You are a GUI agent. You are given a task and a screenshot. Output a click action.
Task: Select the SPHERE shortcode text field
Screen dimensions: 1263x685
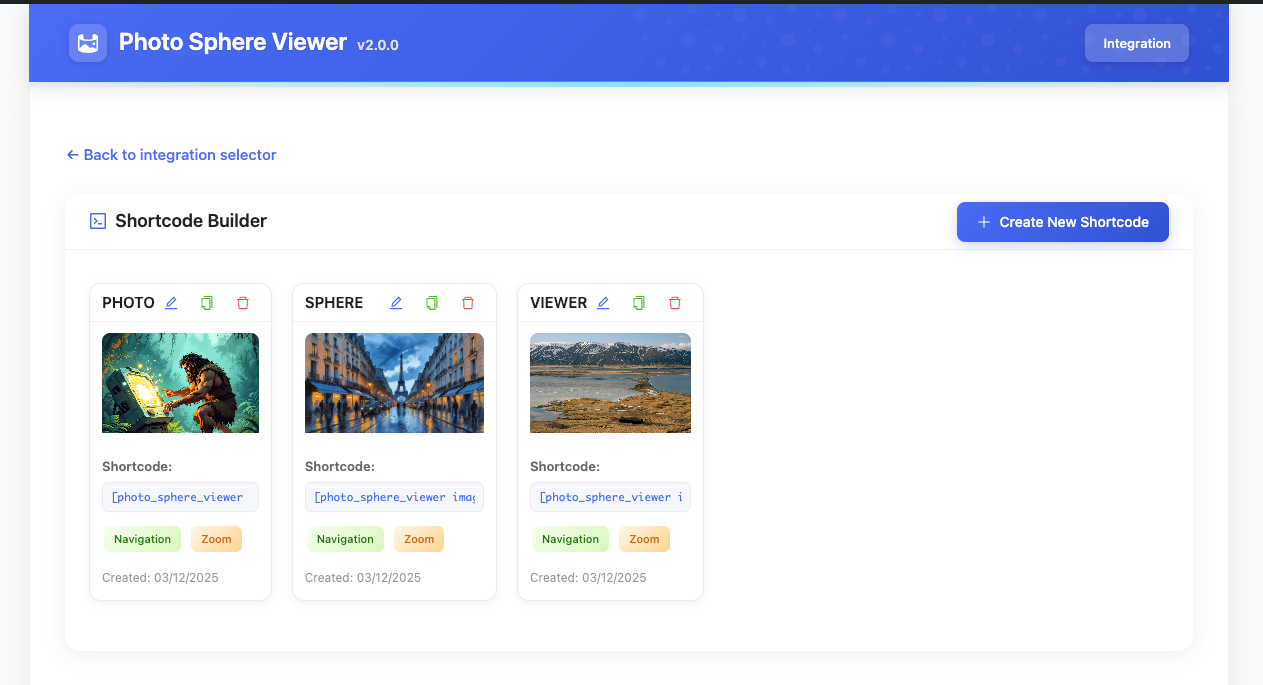point(394,497)
